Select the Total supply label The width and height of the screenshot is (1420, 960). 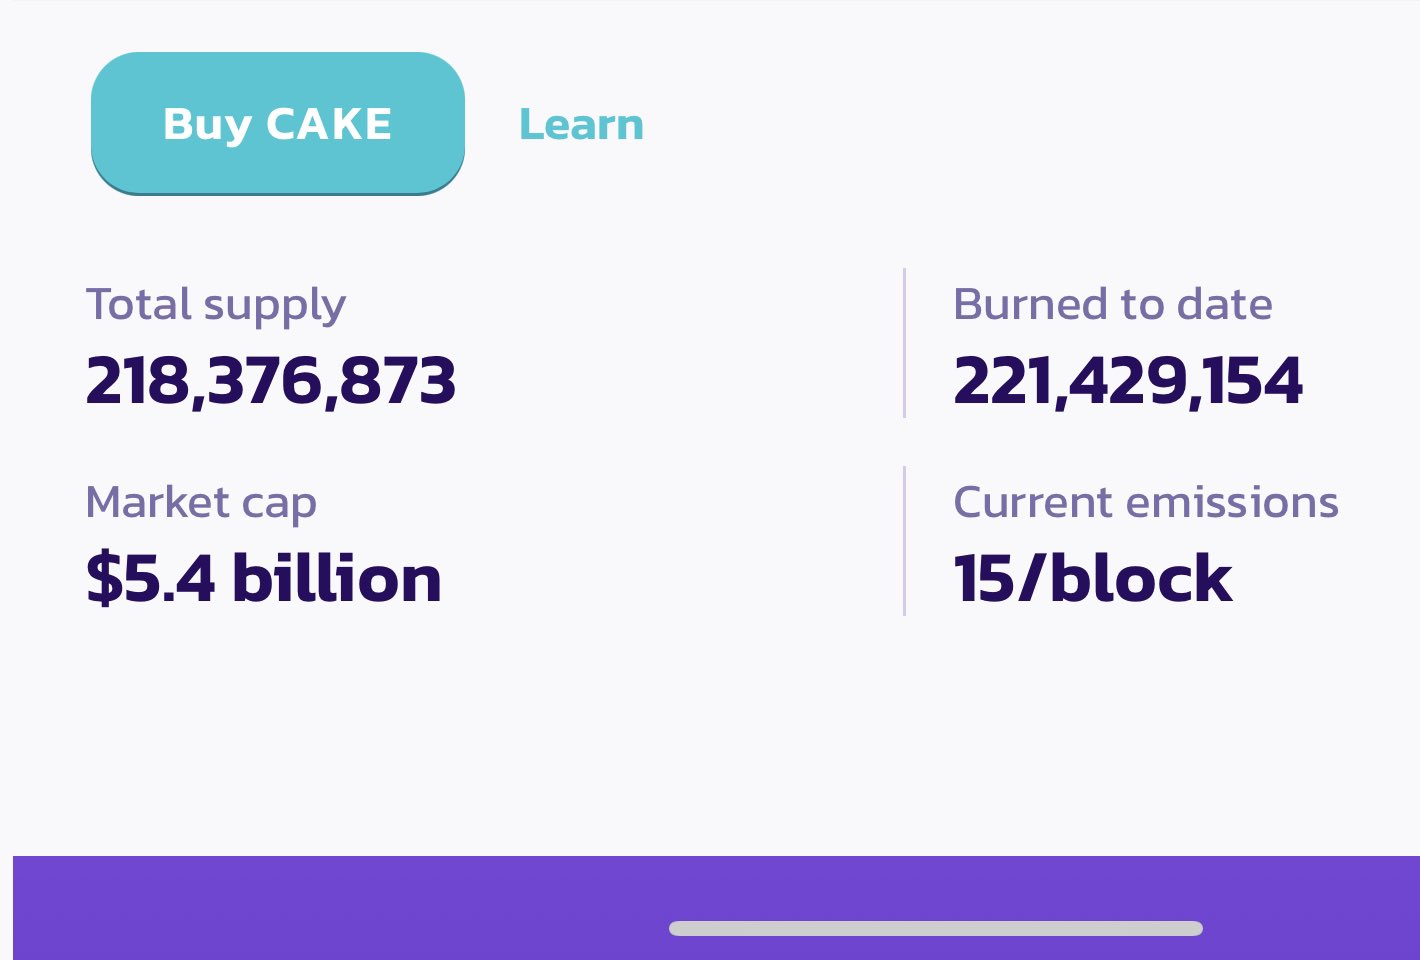(x=216, y=306)
